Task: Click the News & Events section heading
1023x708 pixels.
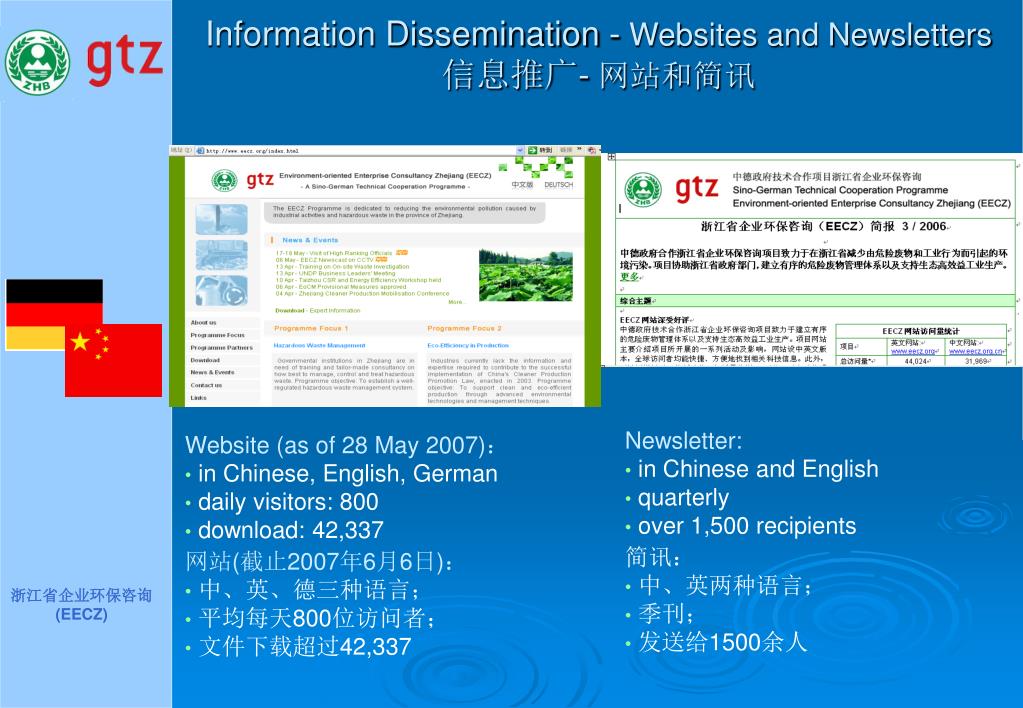Action: [311, 240]
